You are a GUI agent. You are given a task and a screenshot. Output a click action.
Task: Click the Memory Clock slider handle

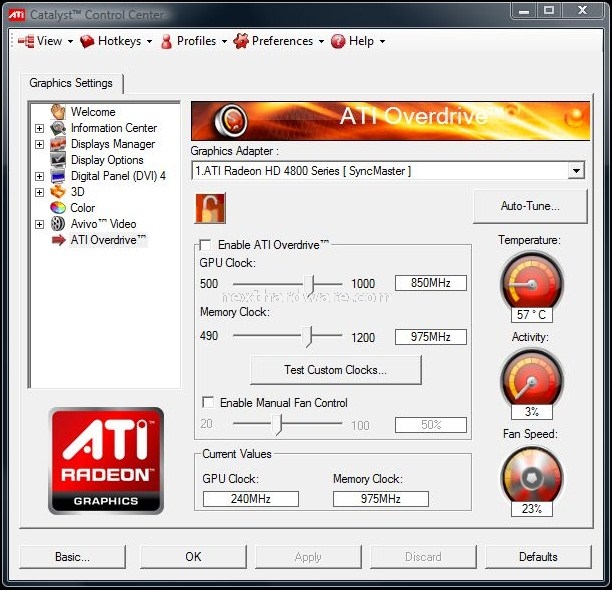click(308, 336)
